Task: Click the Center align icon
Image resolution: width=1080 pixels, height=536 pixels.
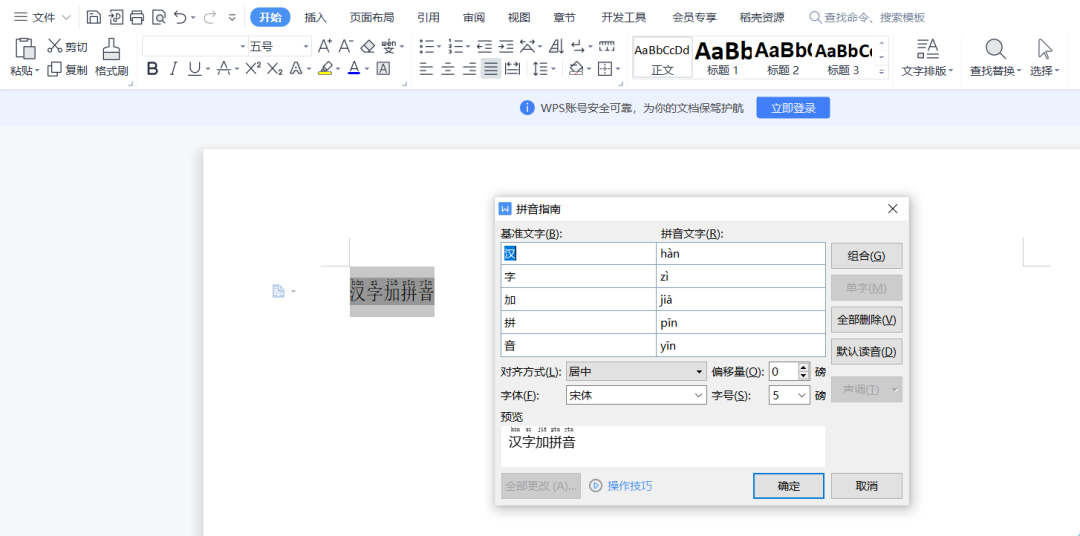Action: [x=448, y=69]
